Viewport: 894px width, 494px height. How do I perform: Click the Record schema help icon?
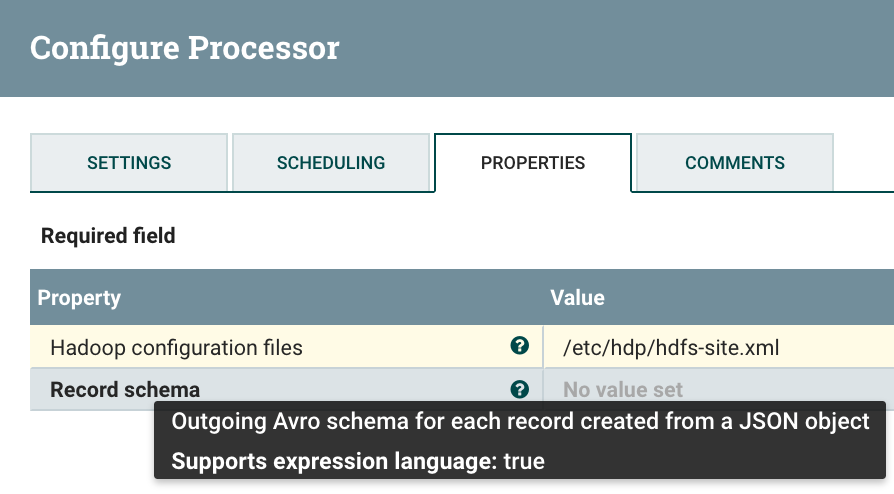pyautogui.click(x=519, y=389)
